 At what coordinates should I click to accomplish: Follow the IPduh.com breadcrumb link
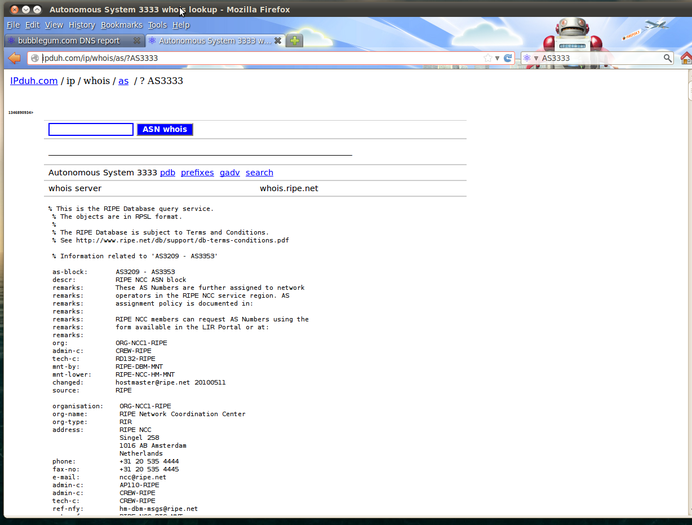[x=34, y=81]
